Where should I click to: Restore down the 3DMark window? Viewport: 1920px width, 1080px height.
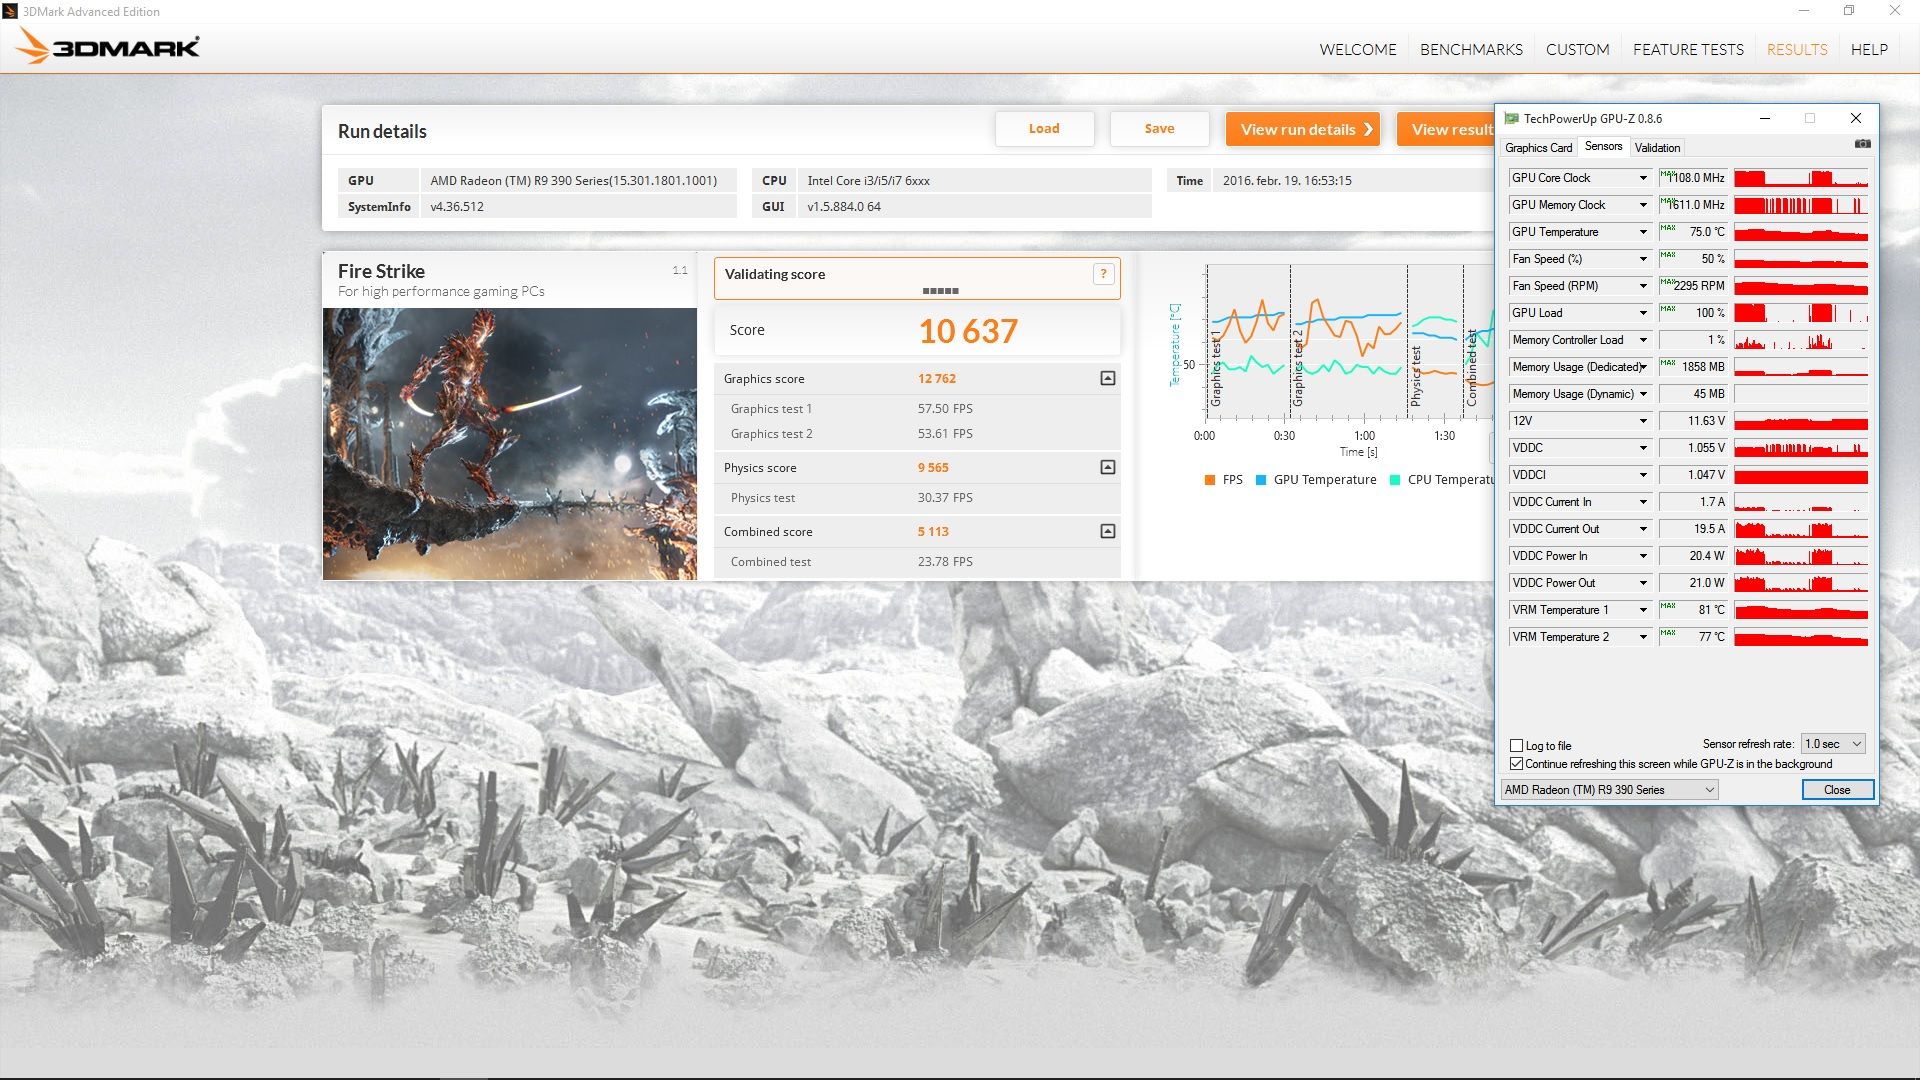[1849, 11]
